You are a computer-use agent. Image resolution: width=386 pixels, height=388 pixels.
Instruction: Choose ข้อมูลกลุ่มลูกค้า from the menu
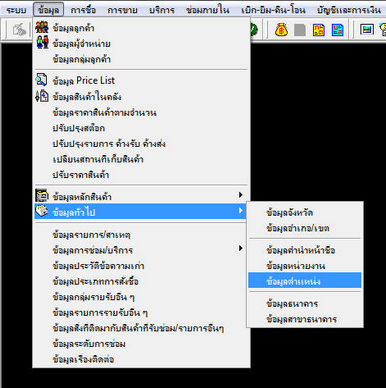point(141,59)
